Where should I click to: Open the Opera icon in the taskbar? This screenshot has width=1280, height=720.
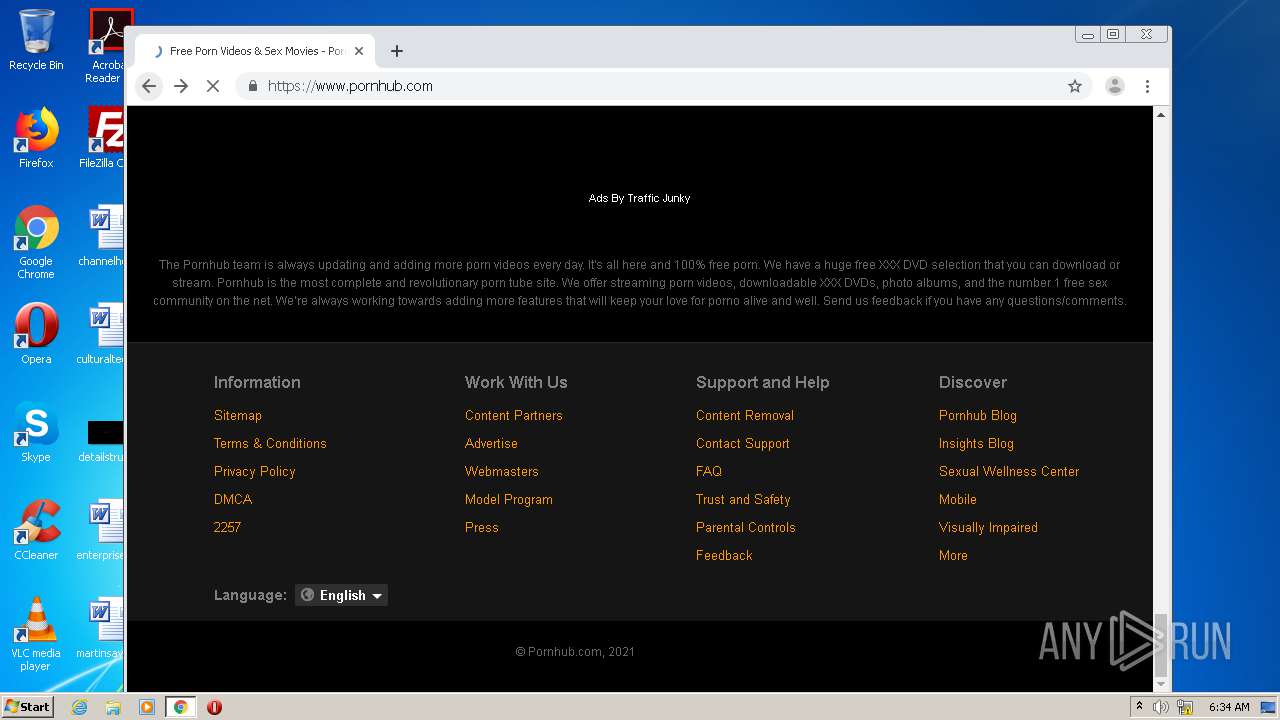214,707
